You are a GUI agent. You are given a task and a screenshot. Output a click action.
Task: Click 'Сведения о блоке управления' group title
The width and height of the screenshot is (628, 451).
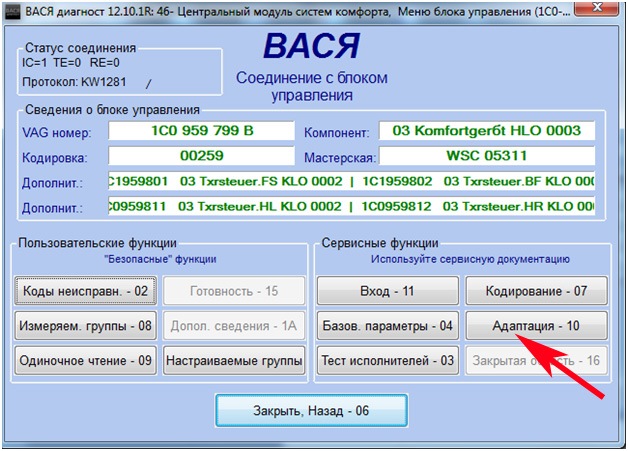pos(112,110)
